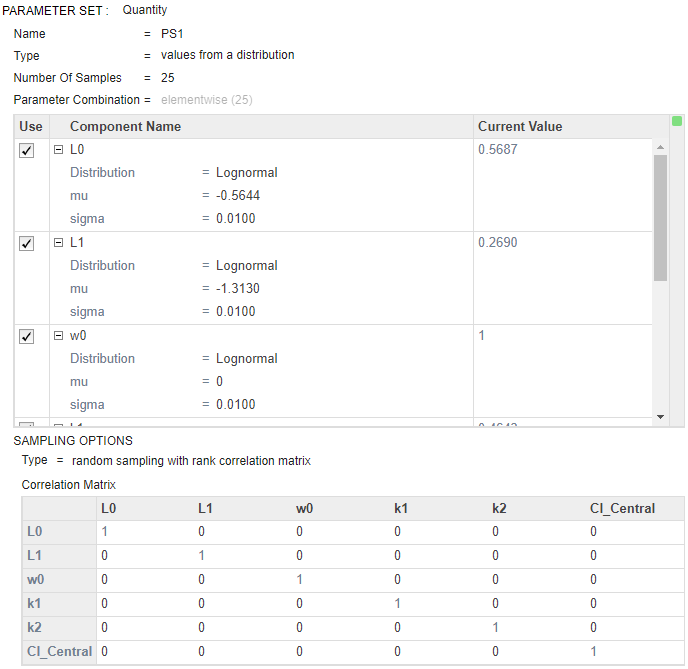Click the Current Value column header
Screen dimensions: 688x669
pos(520,127)
